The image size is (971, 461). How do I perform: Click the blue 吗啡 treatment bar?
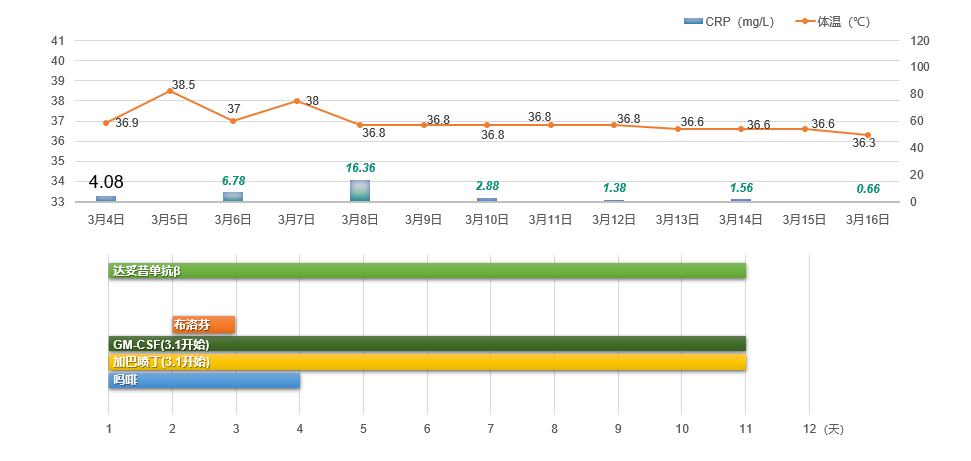204,380
